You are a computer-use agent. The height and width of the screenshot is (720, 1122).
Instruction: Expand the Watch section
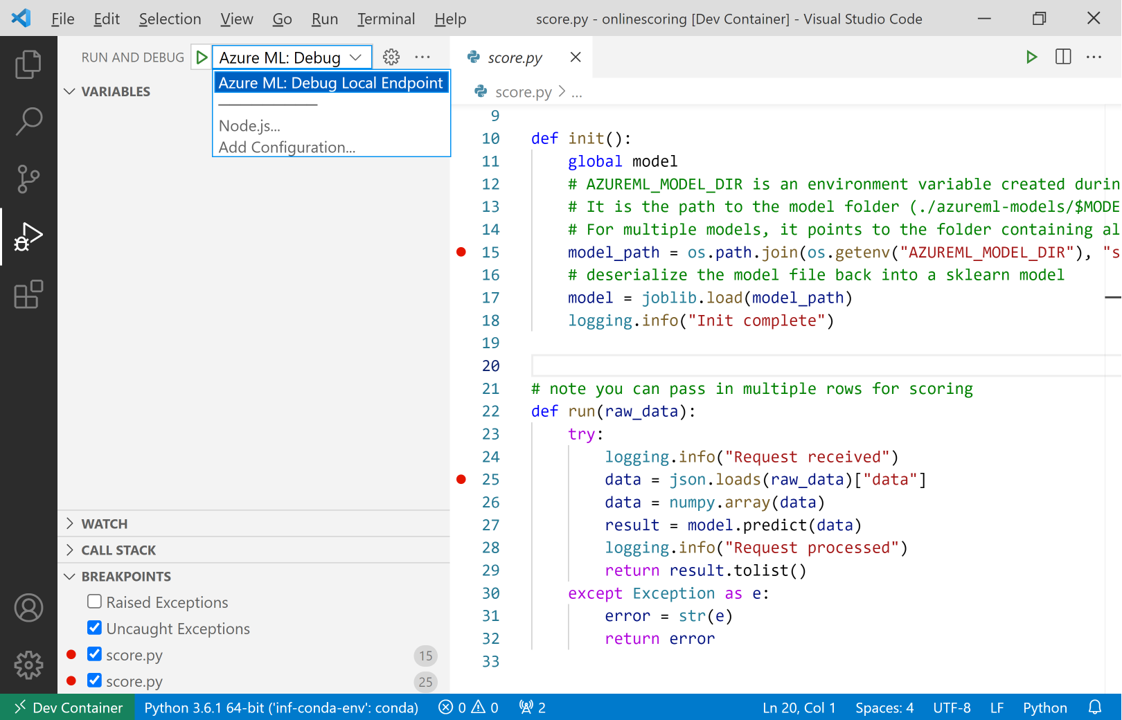click(x=104, y=524)
